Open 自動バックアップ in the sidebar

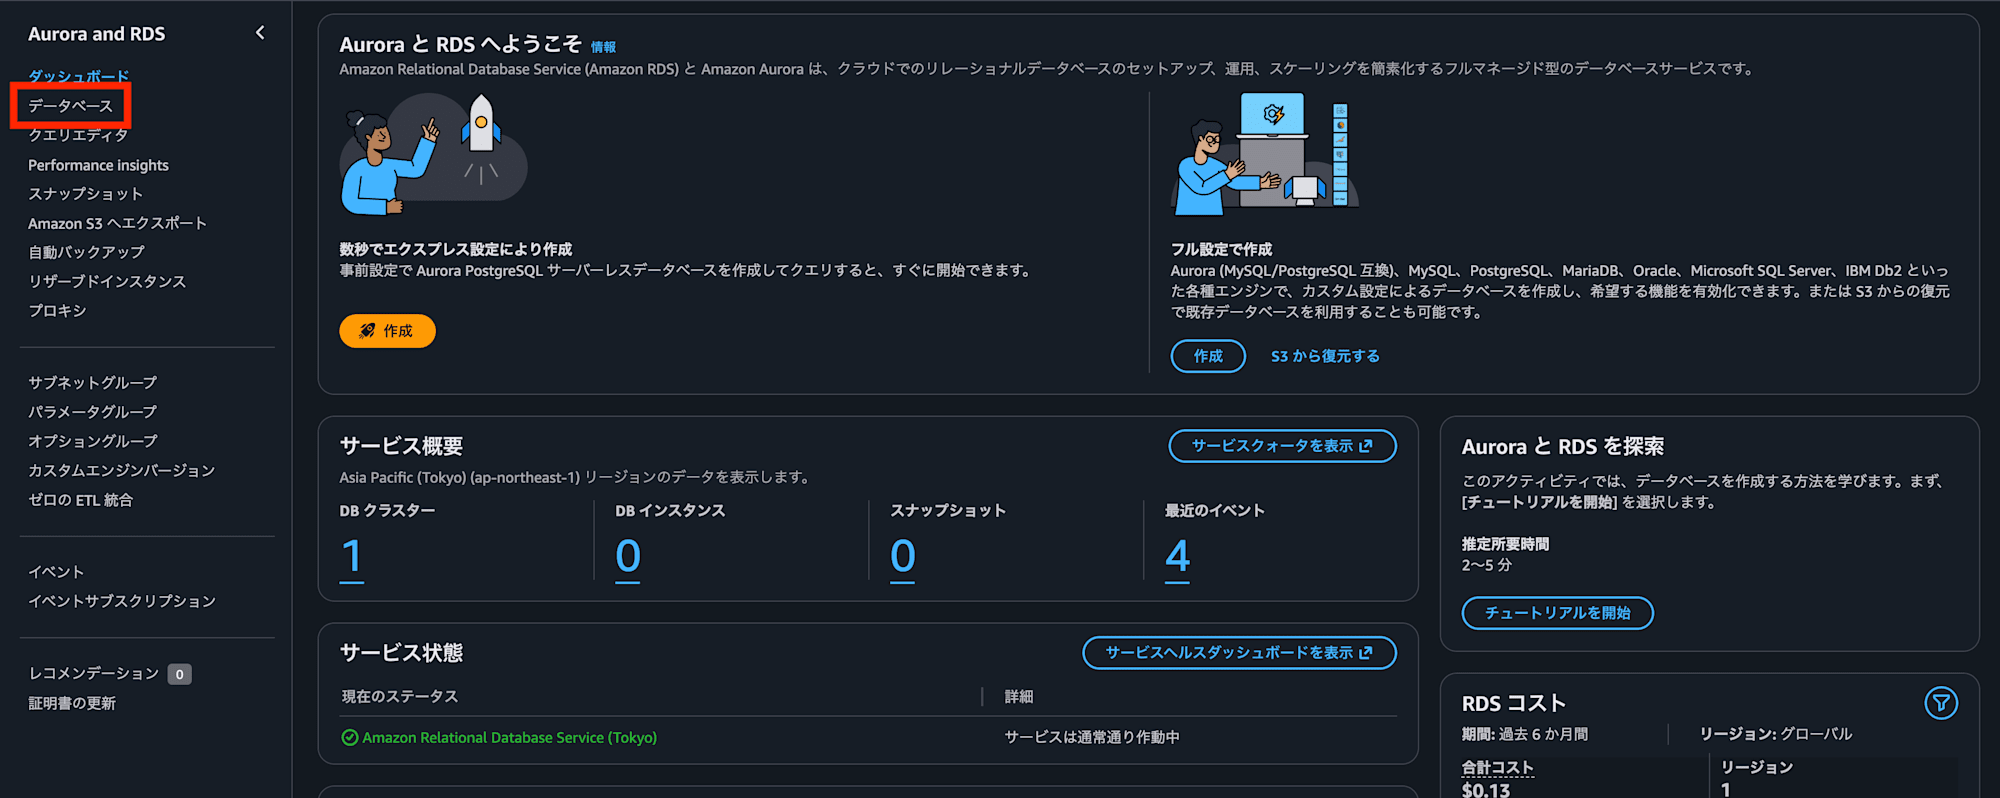86,252
